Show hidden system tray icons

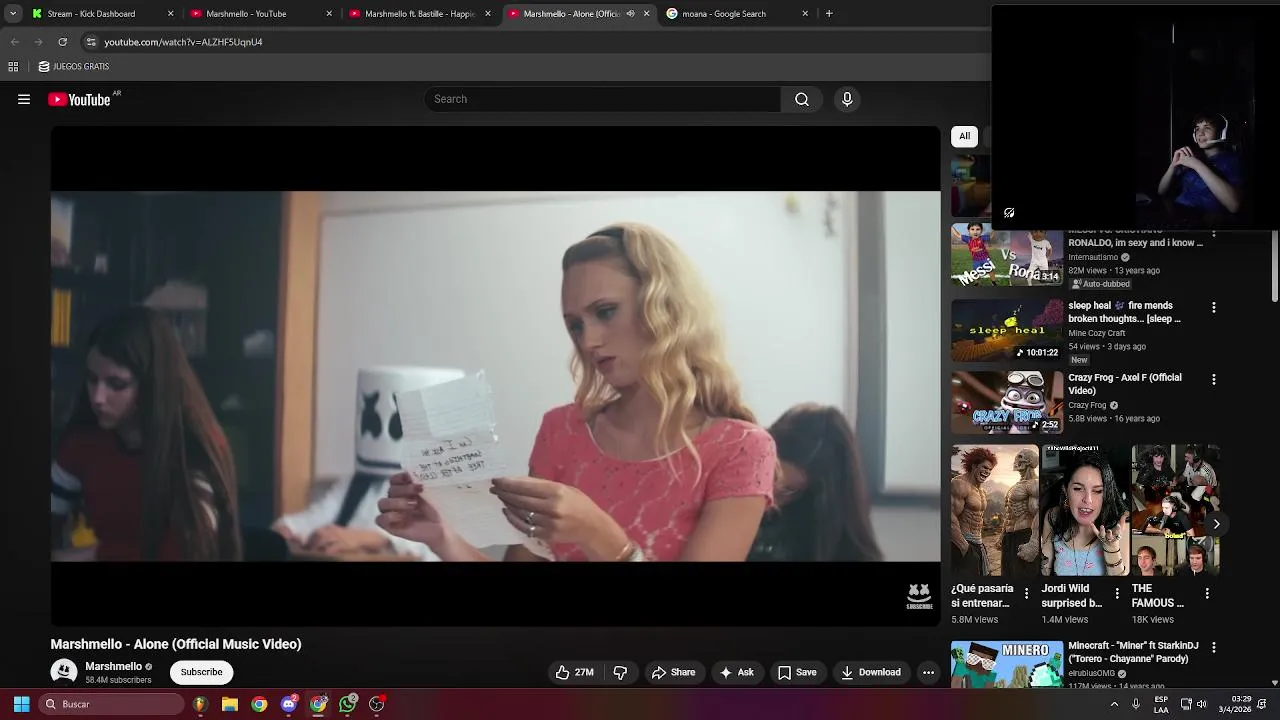coord(1114,704)
